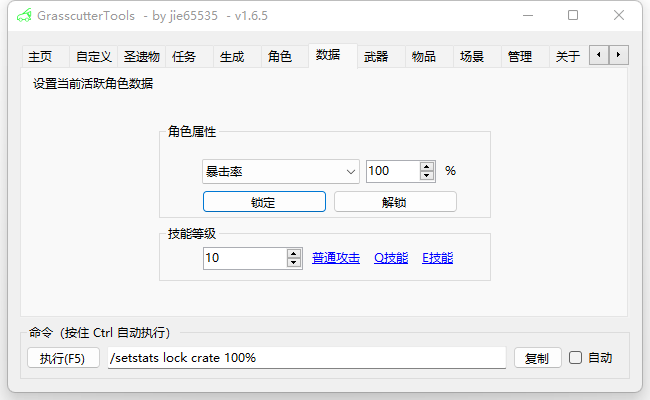Click the /setstats command text field

306,358
